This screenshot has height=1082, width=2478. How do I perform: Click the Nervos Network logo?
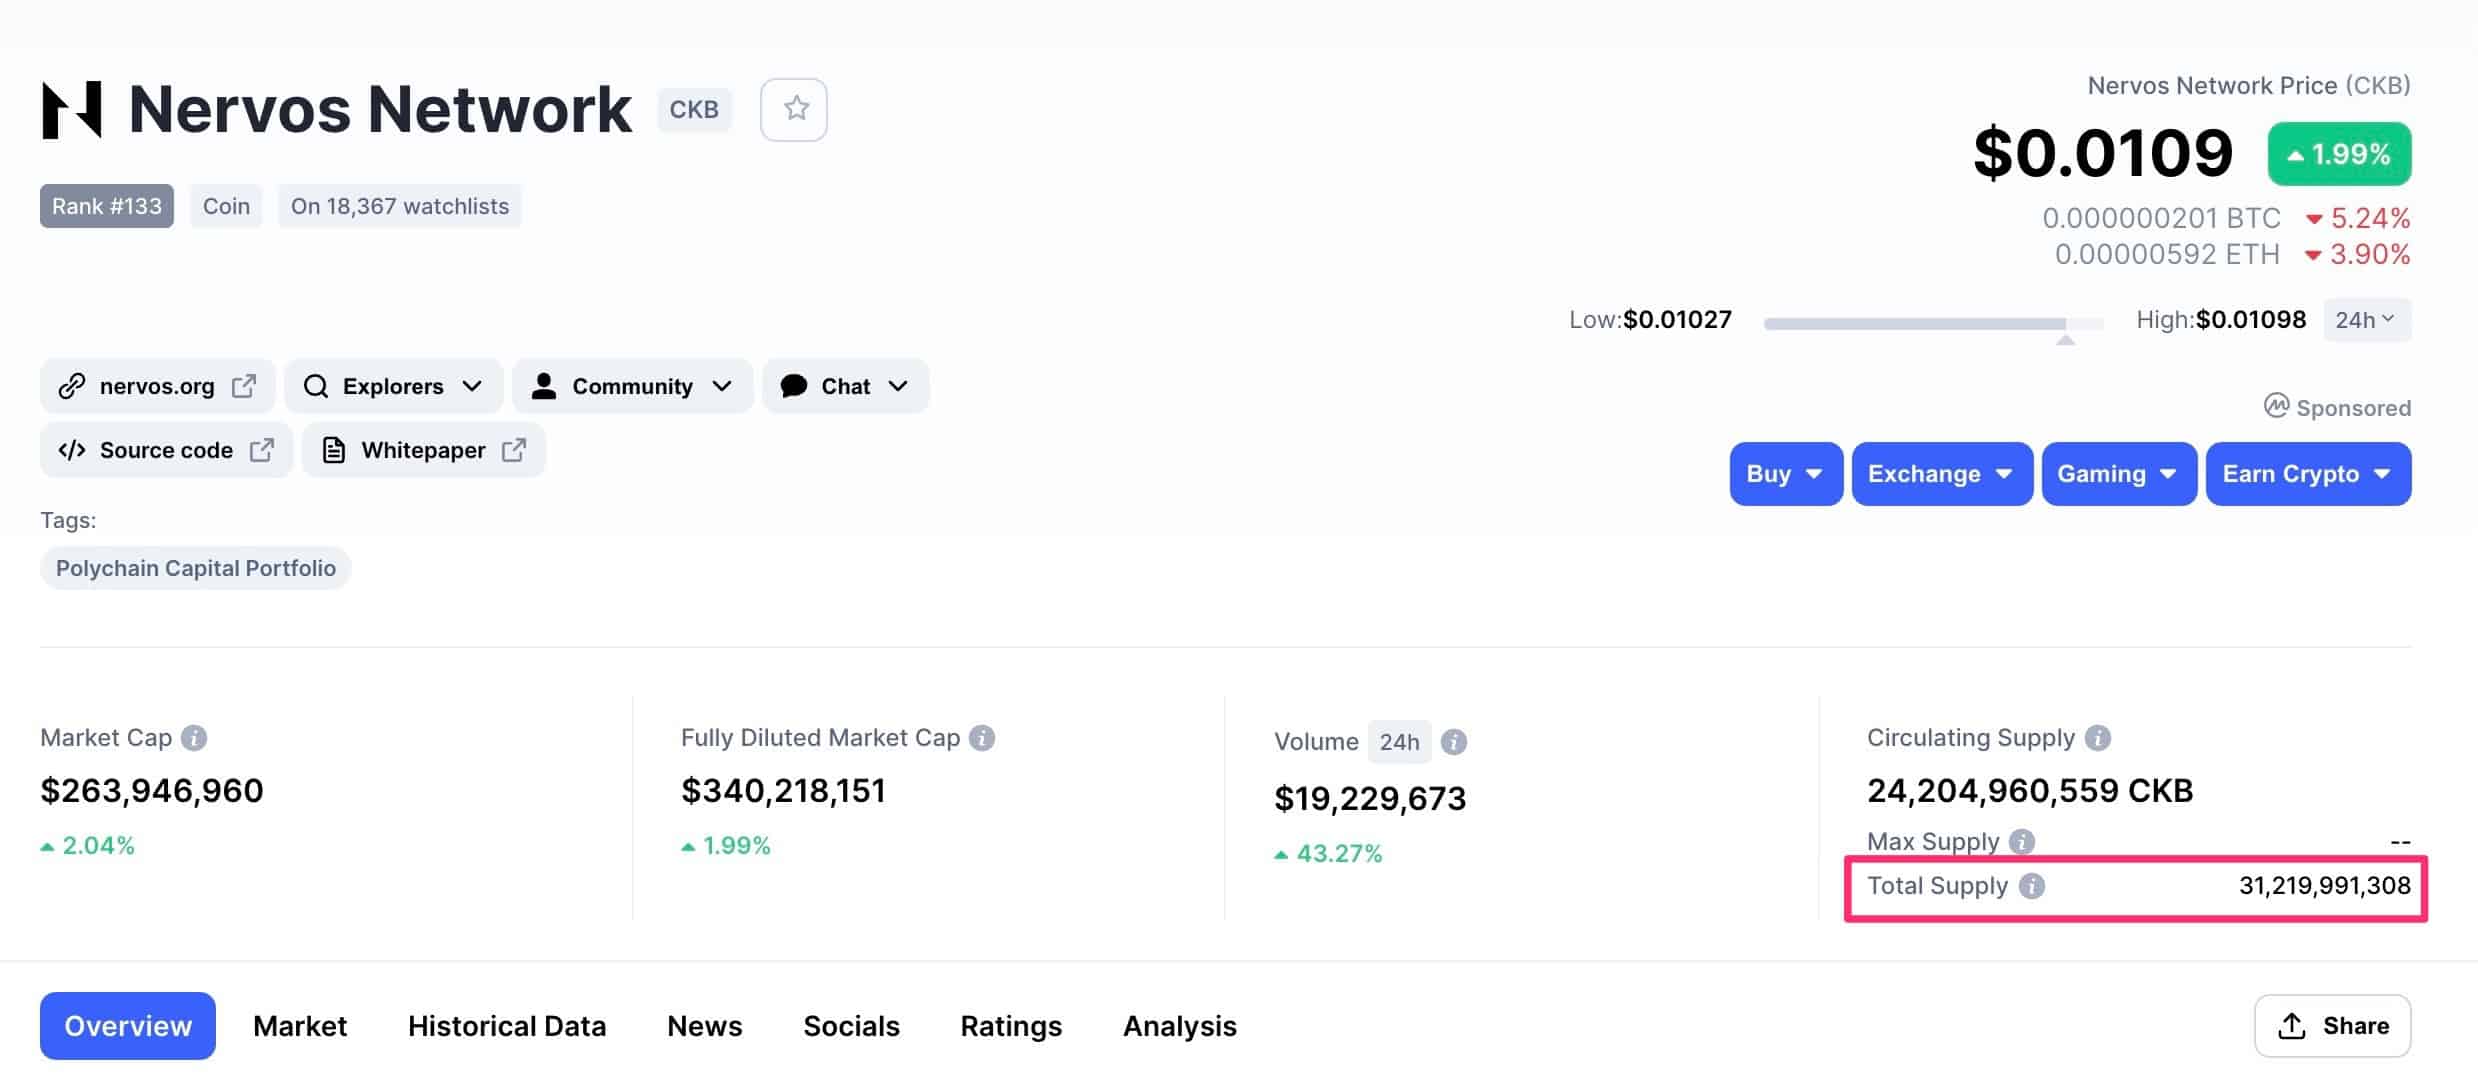pos(72,109)
